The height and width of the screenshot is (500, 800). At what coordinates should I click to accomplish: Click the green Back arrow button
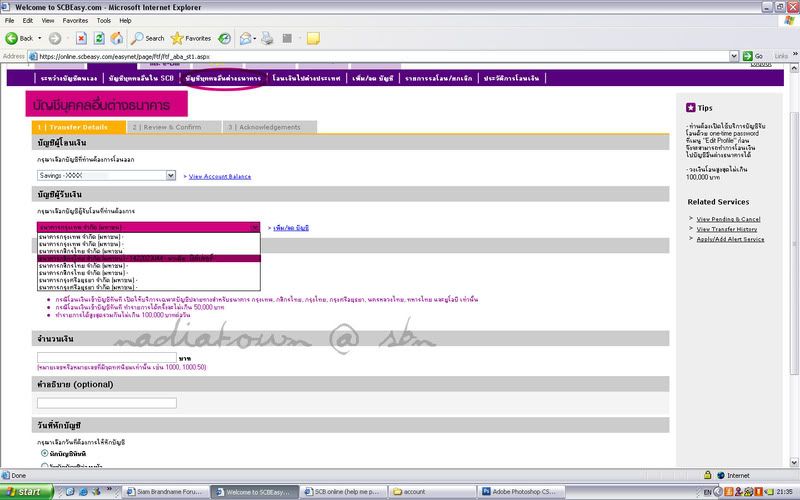[12, 38]
